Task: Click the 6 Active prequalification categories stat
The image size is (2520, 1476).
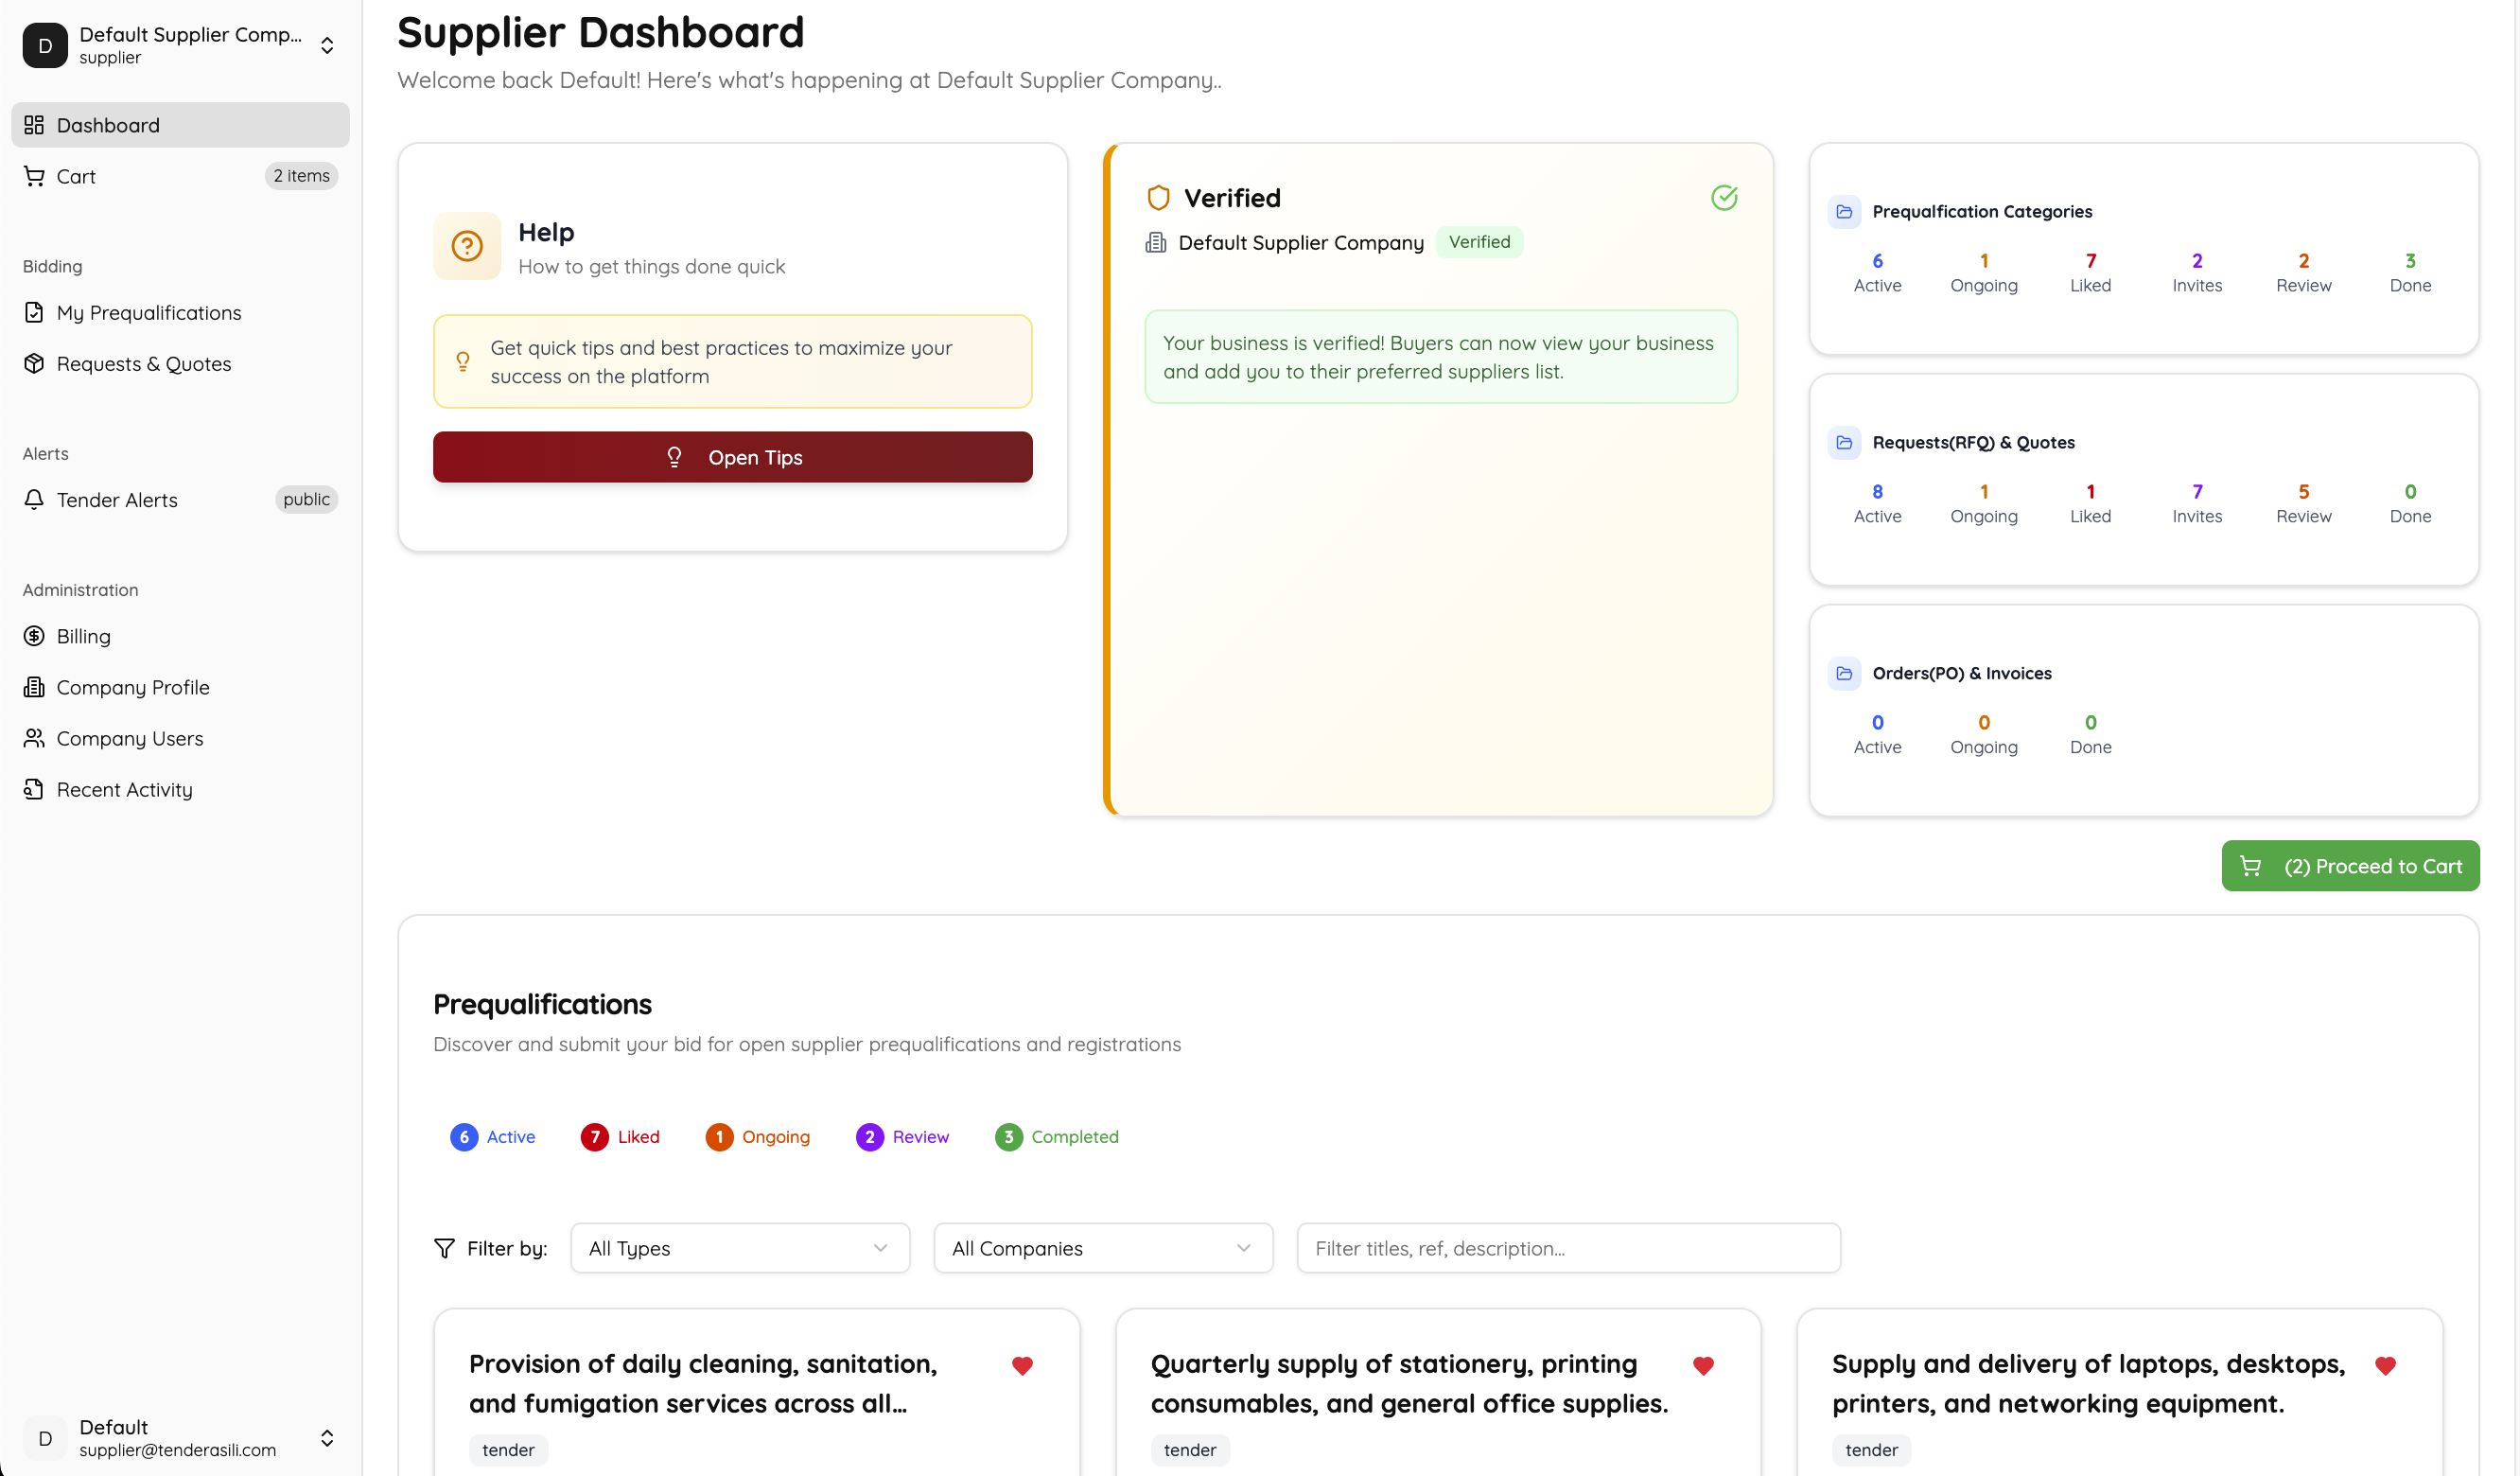Action: point(1878,272)
